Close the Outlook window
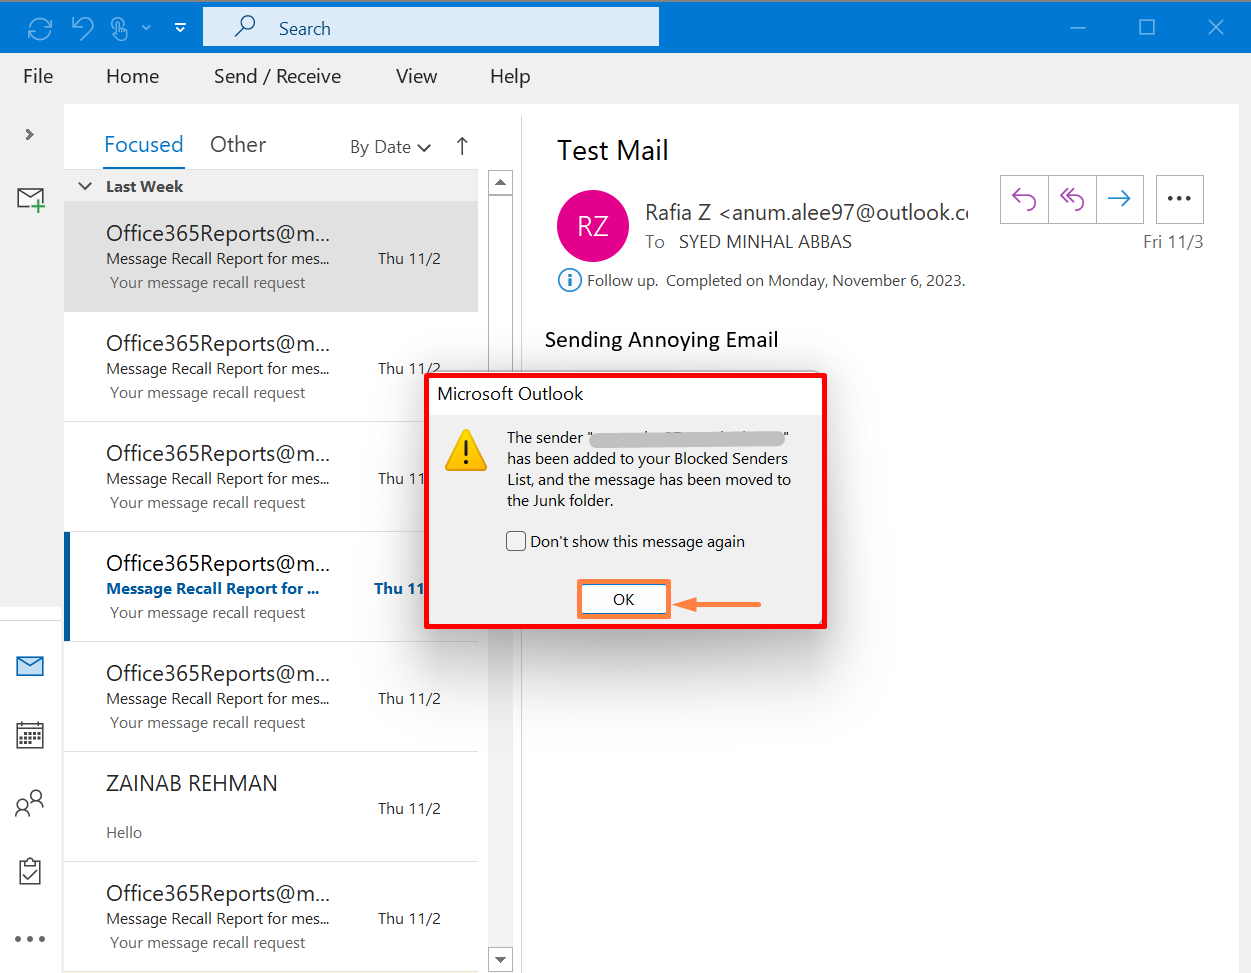 pos(1216,27)
